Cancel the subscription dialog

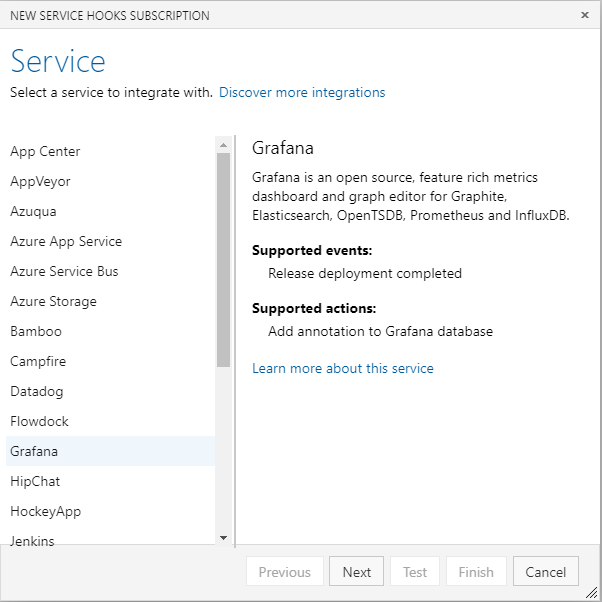(546, 572)
